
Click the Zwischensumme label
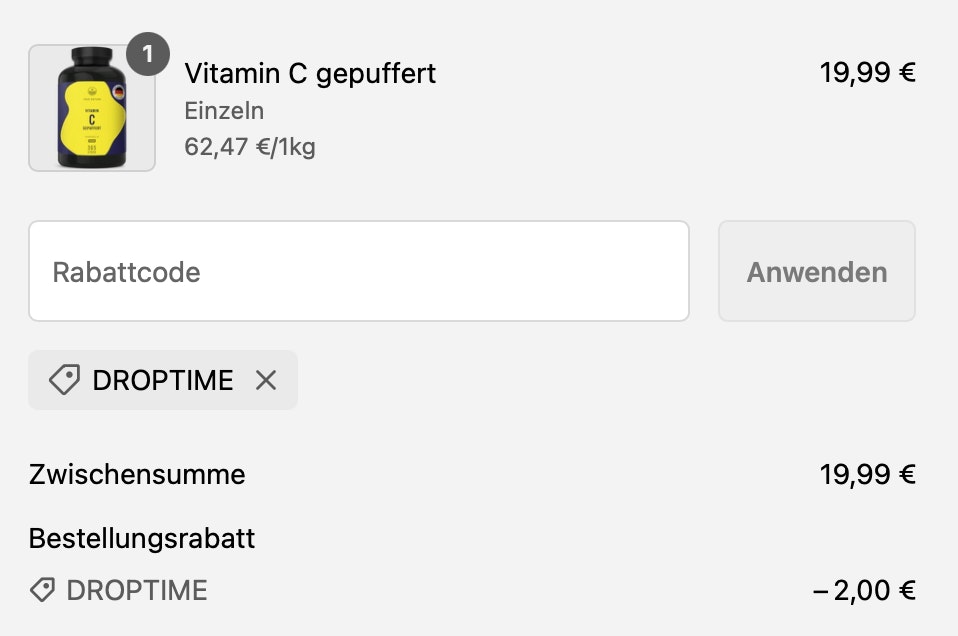tap(137, 475)
